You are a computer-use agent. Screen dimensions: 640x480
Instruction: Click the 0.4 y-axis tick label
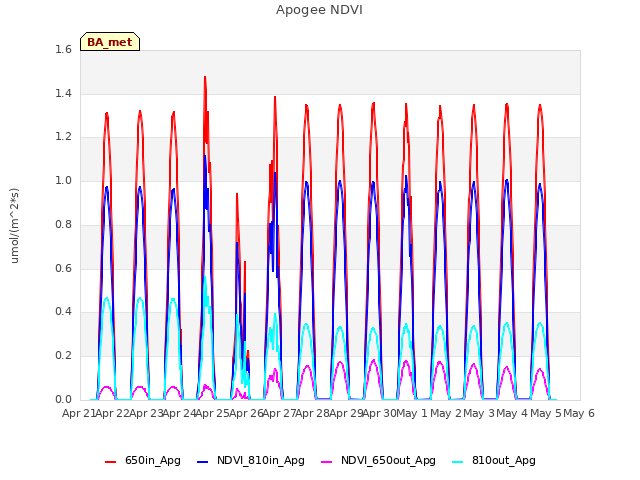click(x=63, y=311)
